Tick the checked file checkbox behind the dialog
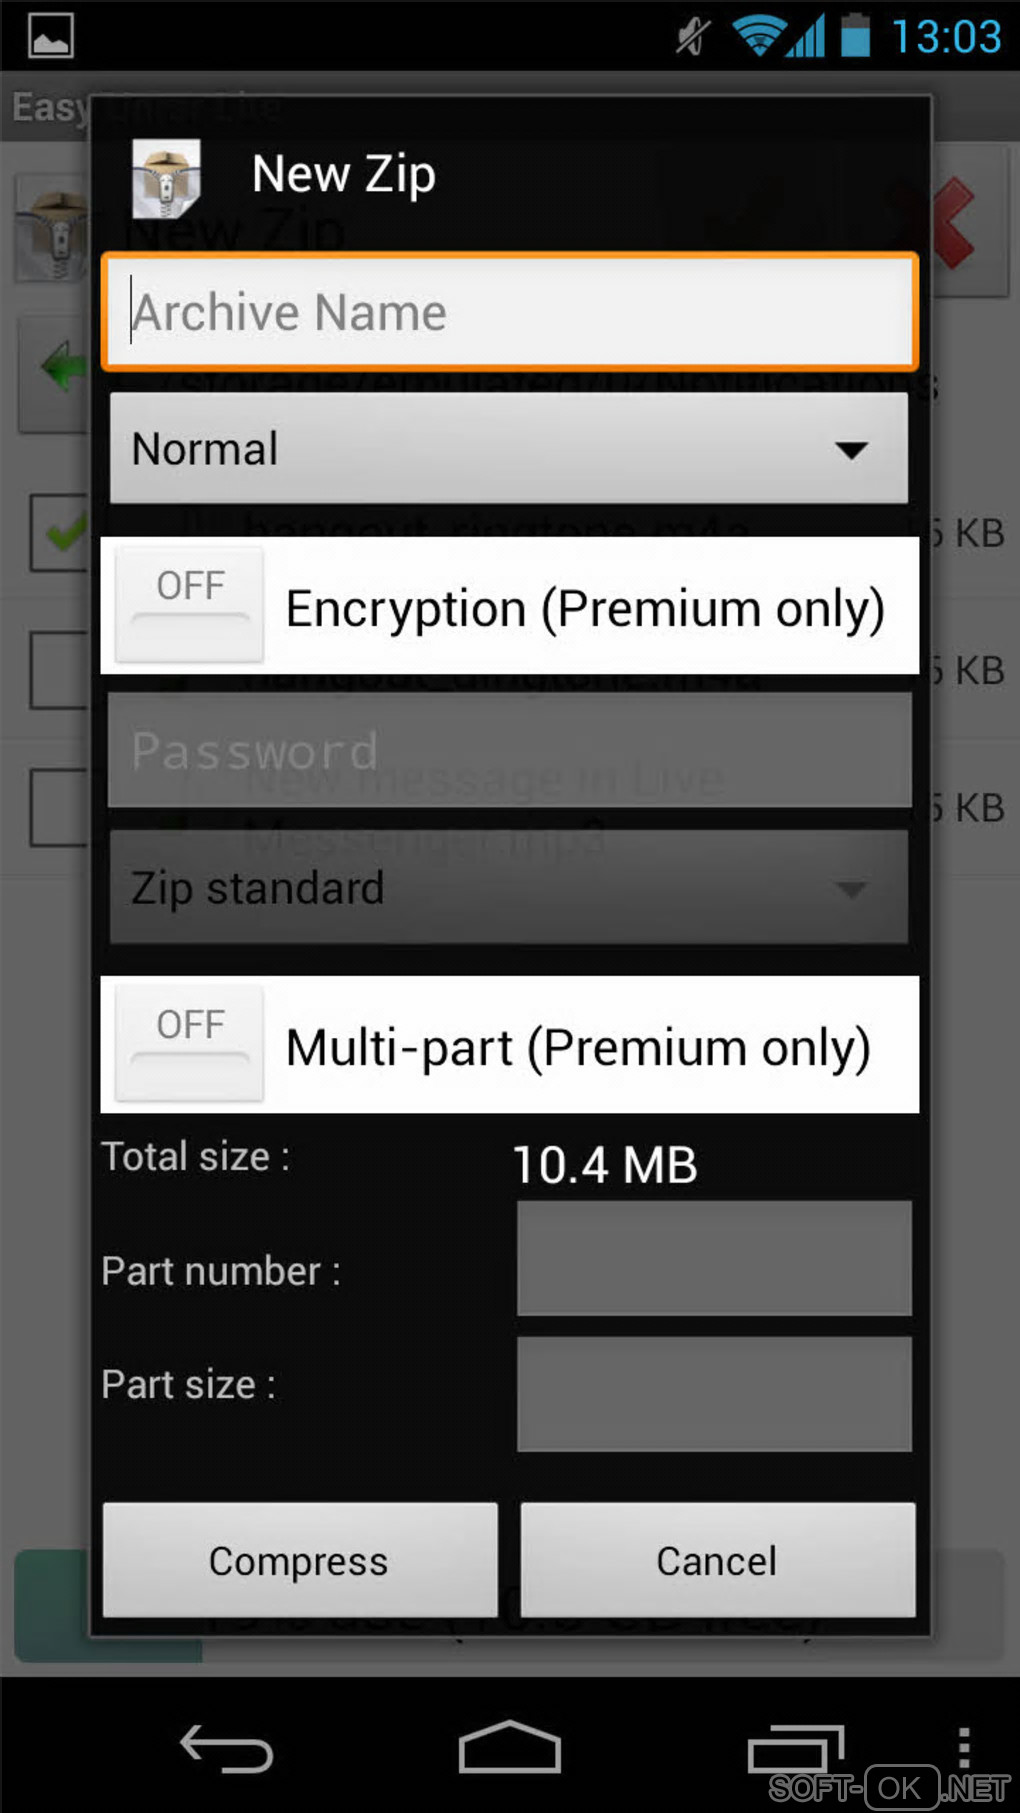1020x1813 pixels. [60, 533]
